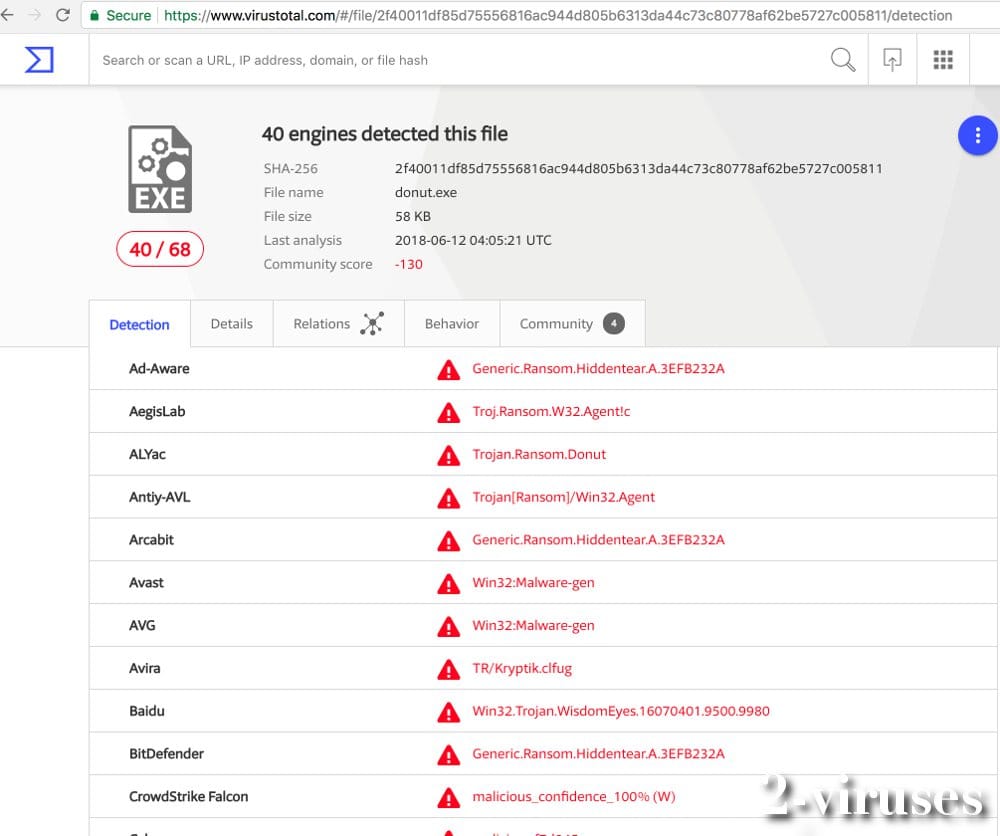Viewport: 1000px width, 836px height.
Task: Click the file name donut.exe
Action: (x=425, y=193)
